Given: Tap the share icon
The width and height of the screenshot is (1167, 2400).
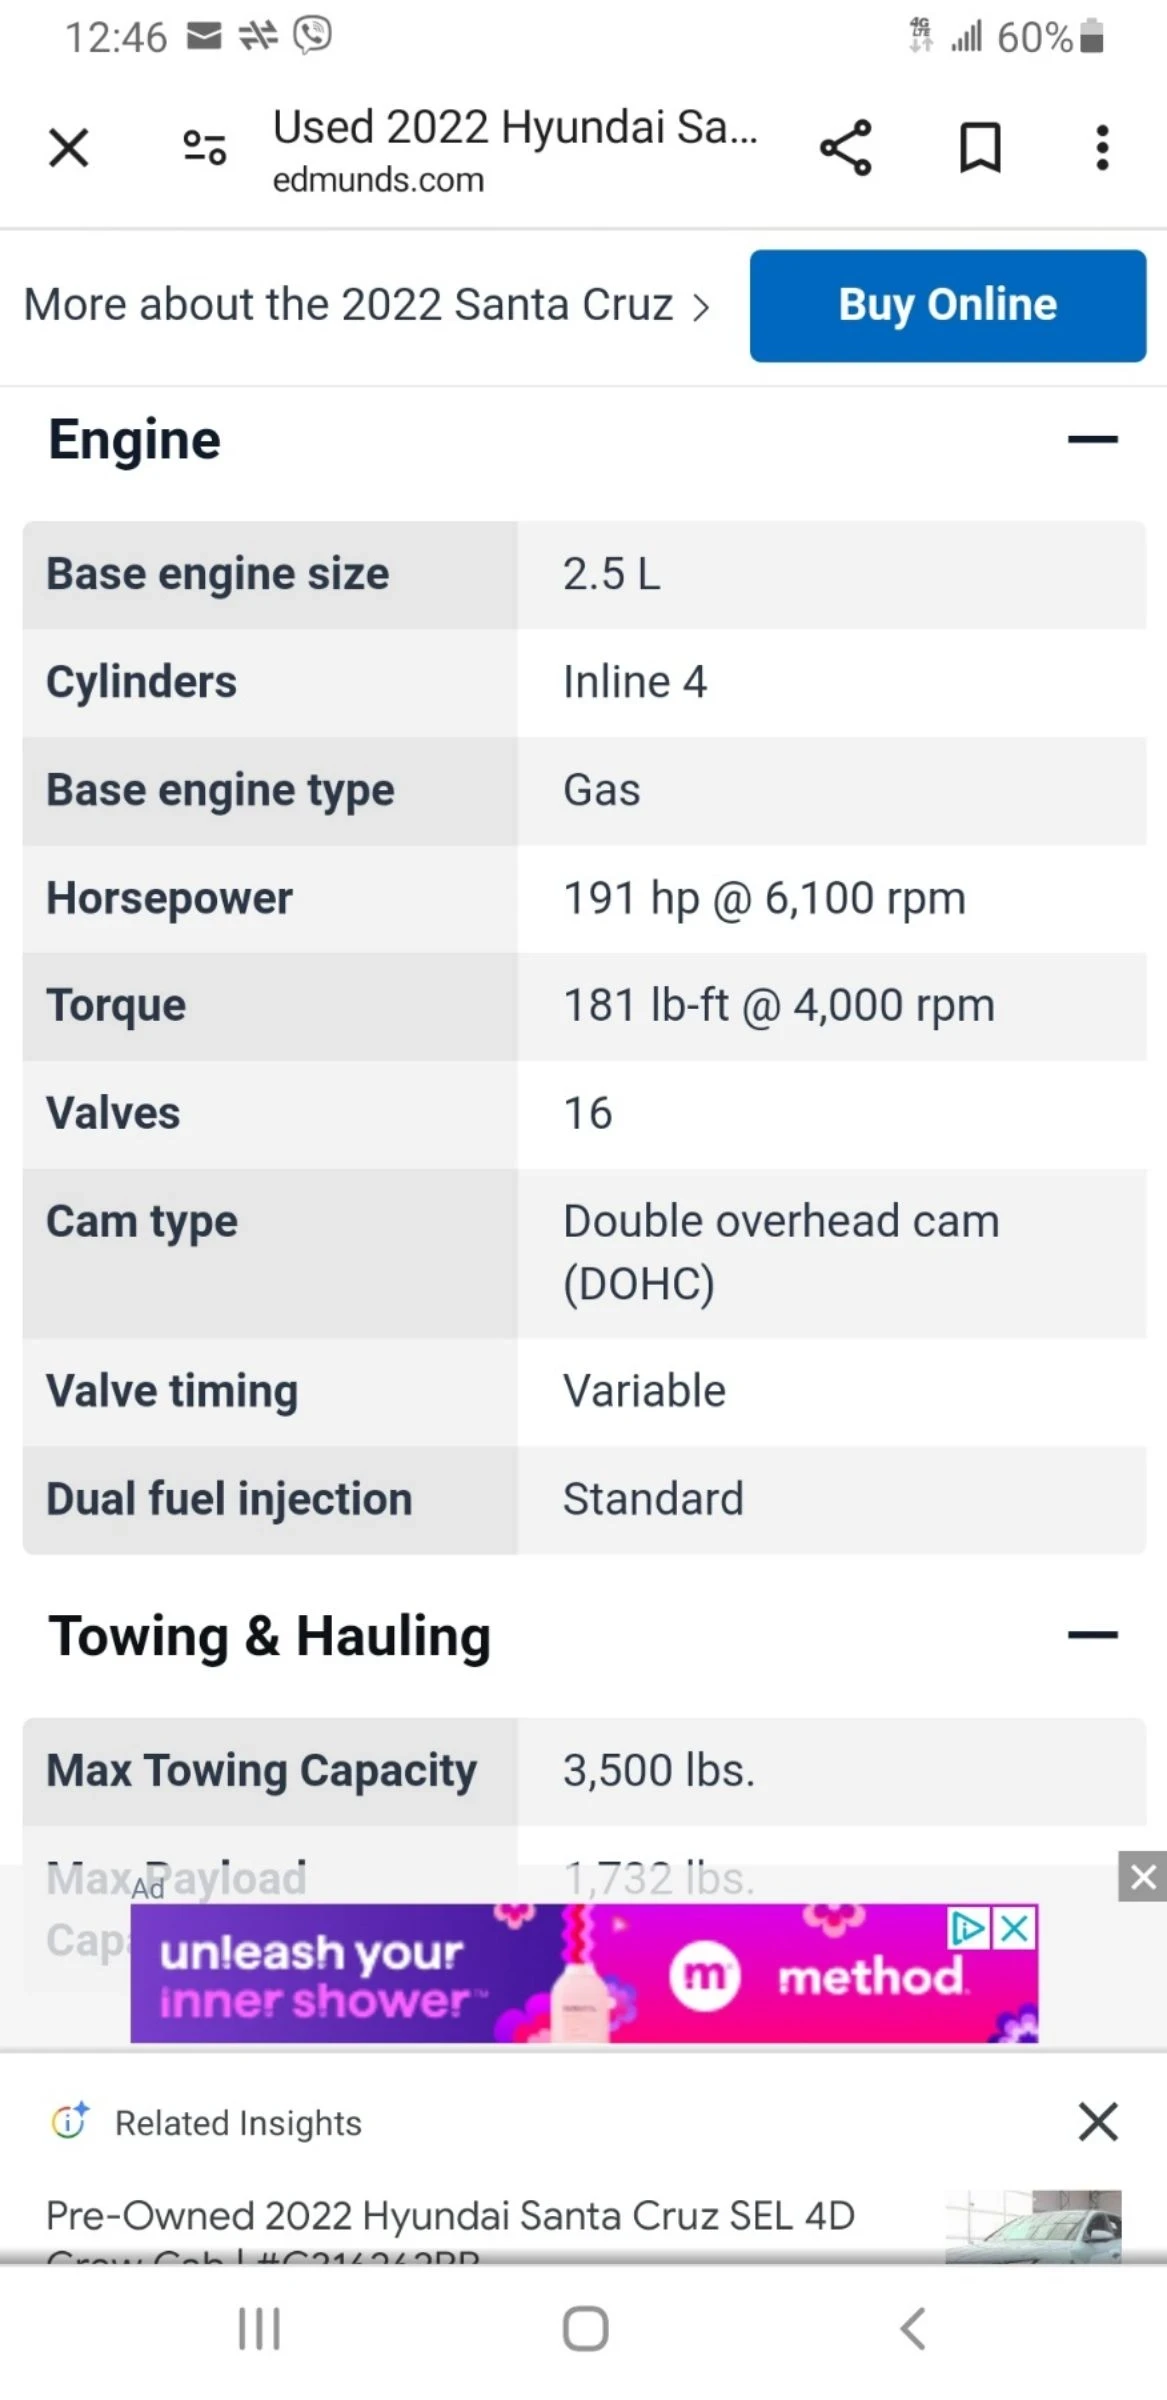Looking at the screenshot, I should [x=846, y=149].
